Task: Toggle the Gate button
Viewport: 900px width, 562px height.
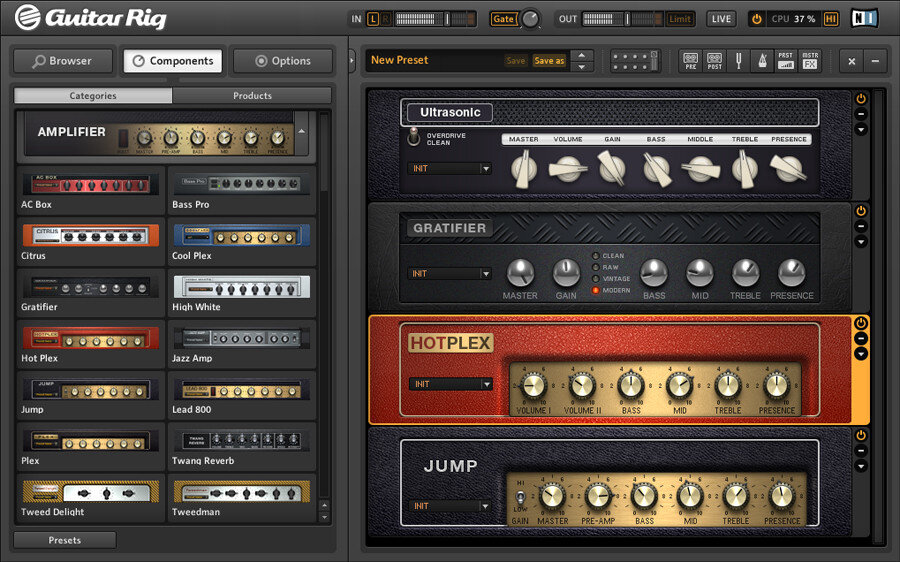Action: click(503, 19)
